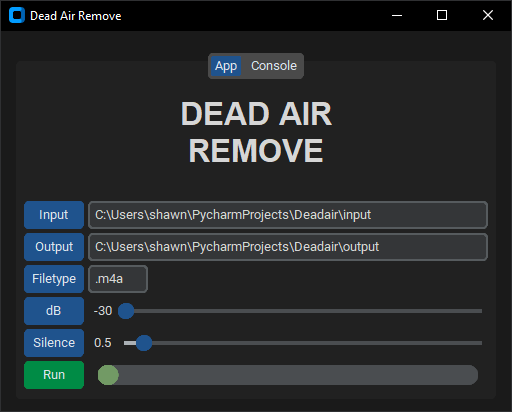Click the Output button
Screen dimensions: 512x412
54,247
